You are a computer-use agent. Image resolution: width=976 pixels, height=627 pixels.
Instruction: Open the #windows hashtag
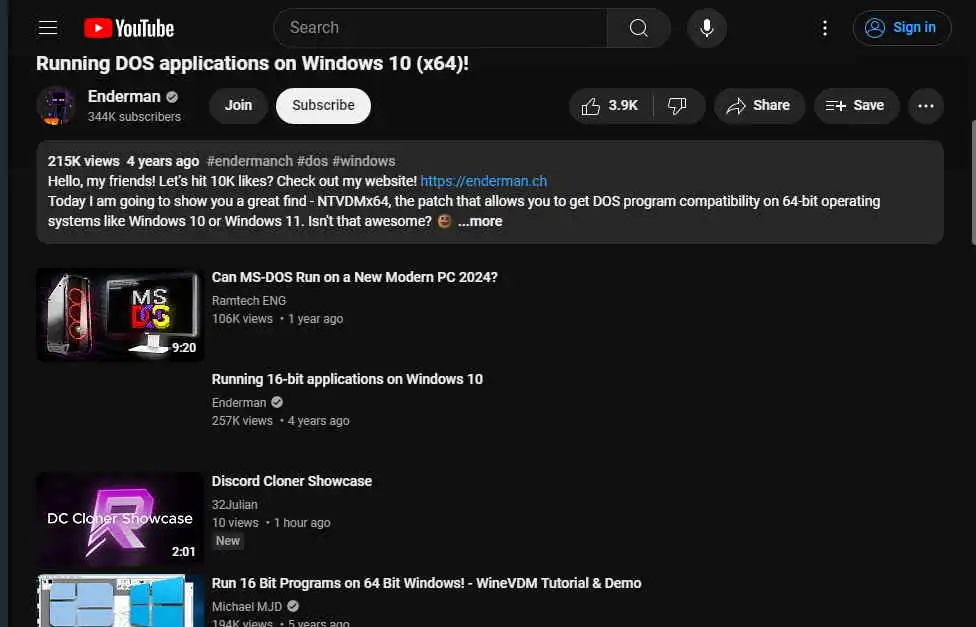click(x=364, y=161)
